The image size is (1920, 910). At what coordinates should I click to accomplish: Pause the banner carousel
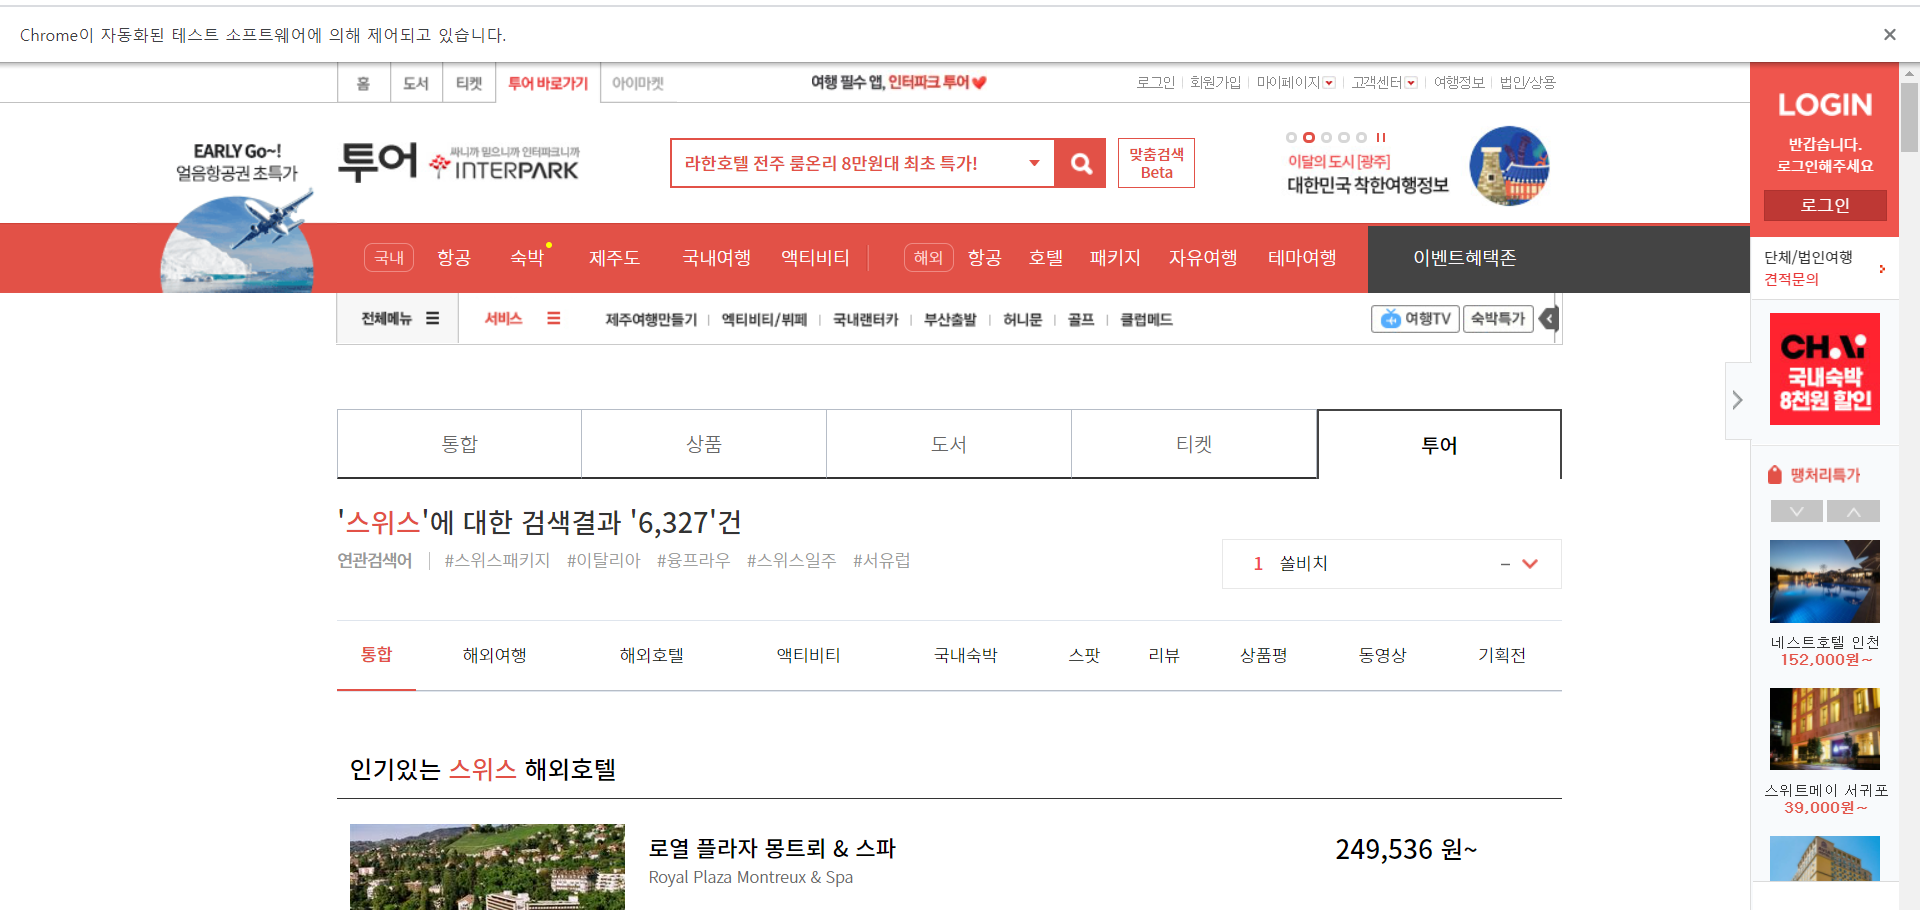pyautogui.click(x=1381, y=138)
